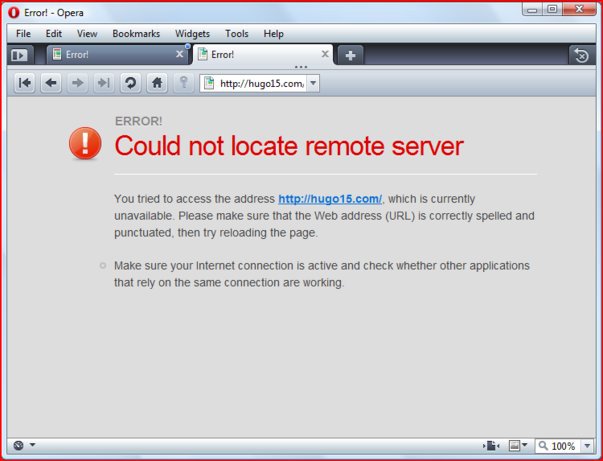This screenshot has height=461, width=603.
Task: Click the Fast Forward button
Action: tap(103, 83)
